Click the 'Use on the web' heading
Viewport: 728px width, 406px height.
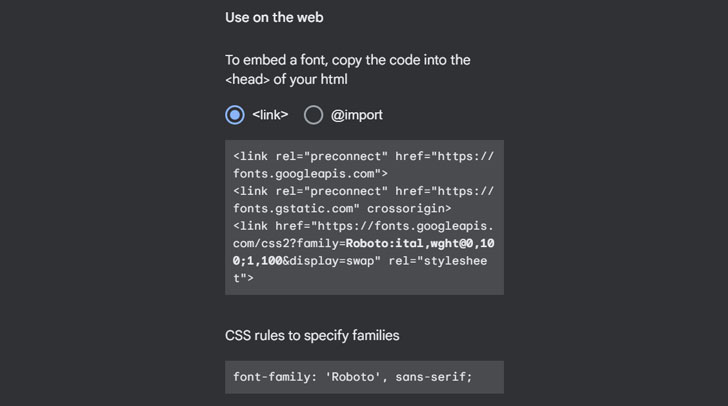pos(274,17)
